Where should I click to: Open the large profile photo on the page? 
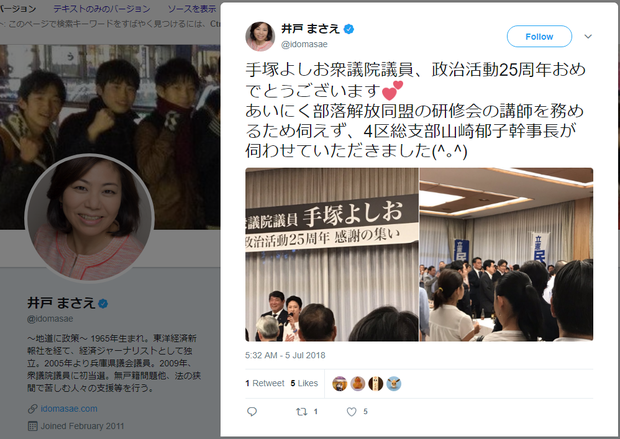tap(89, 217)
